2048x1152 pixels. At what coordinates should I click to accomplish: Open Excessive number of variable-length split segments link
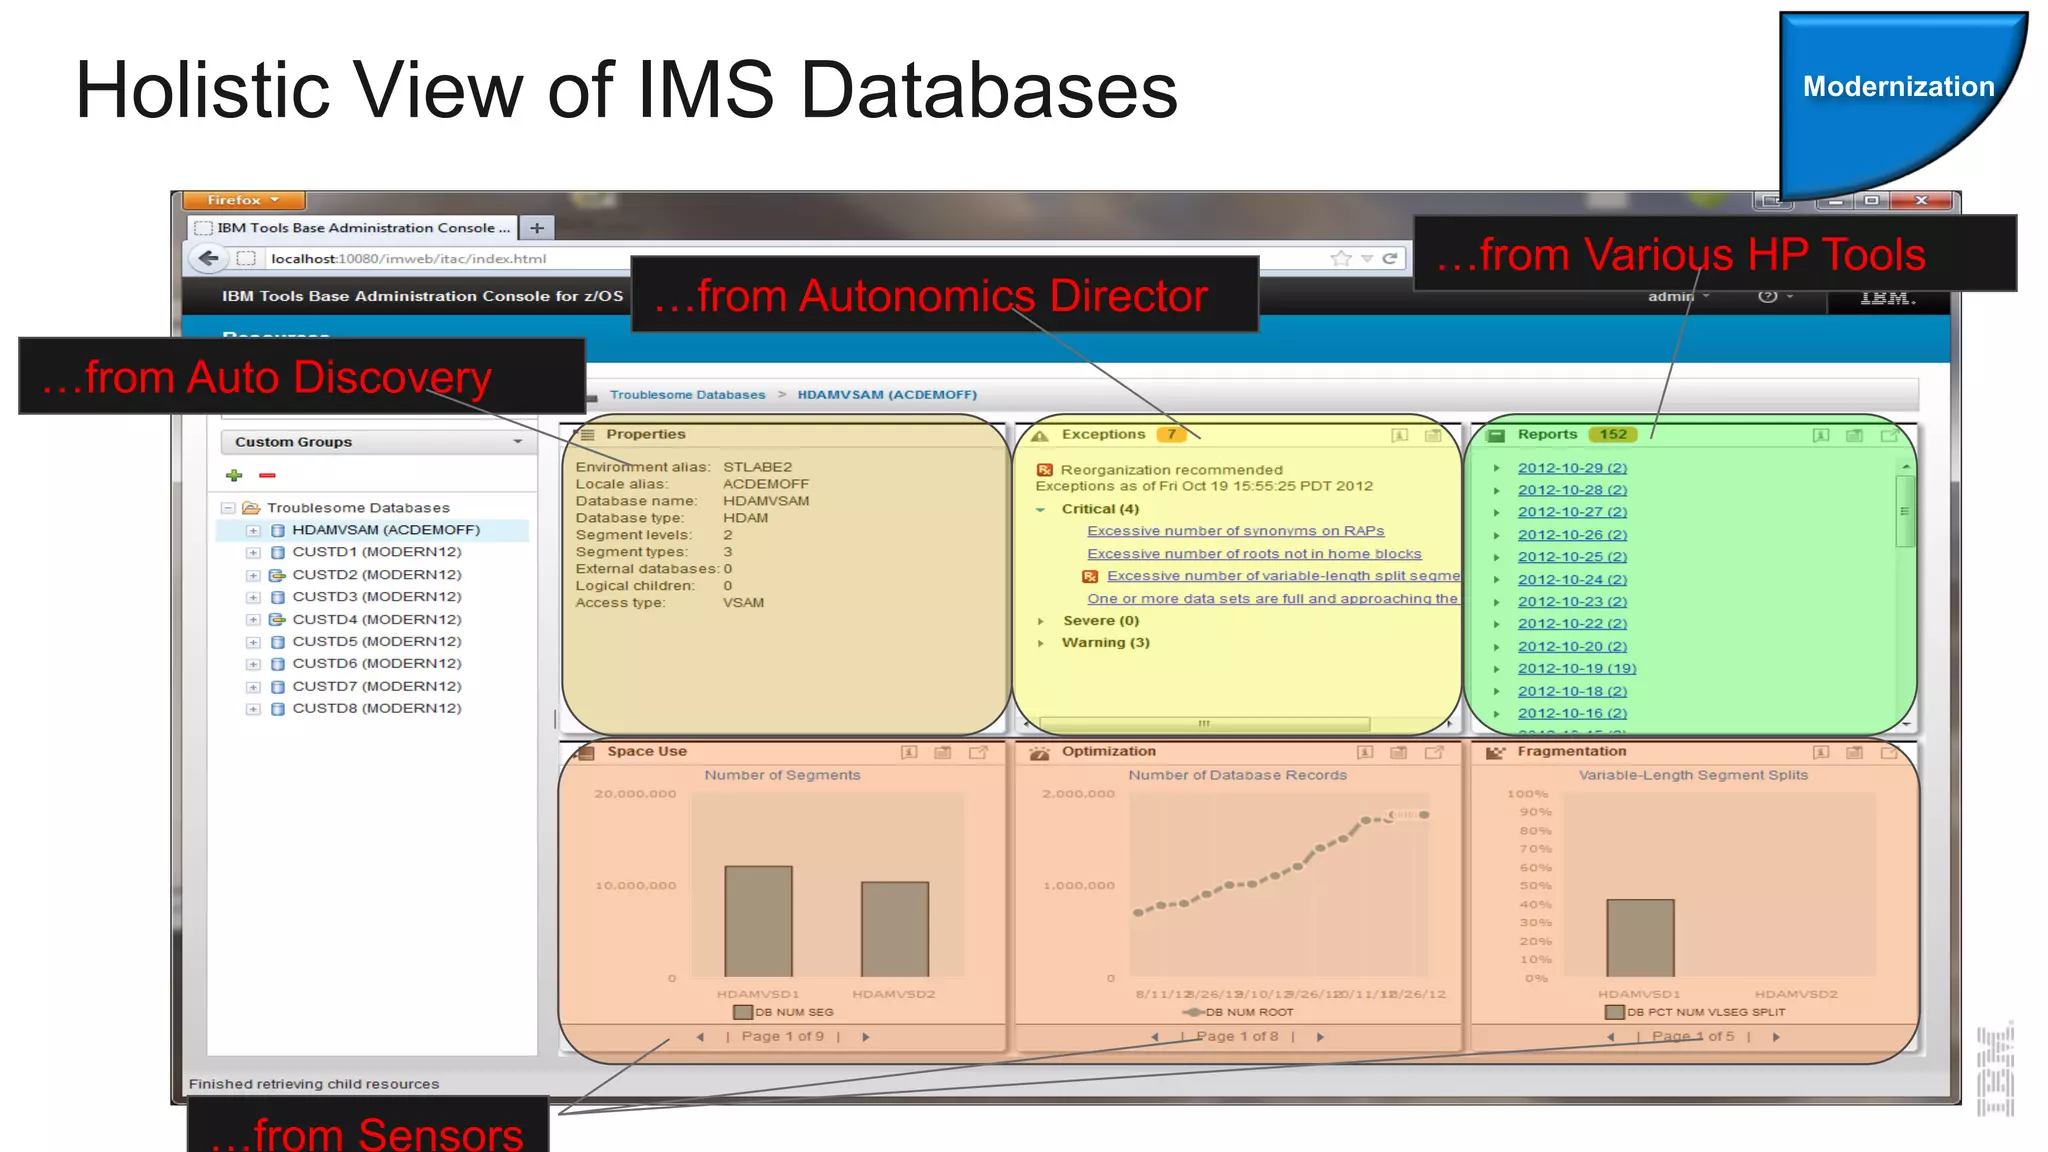(x=1283, y=576)
